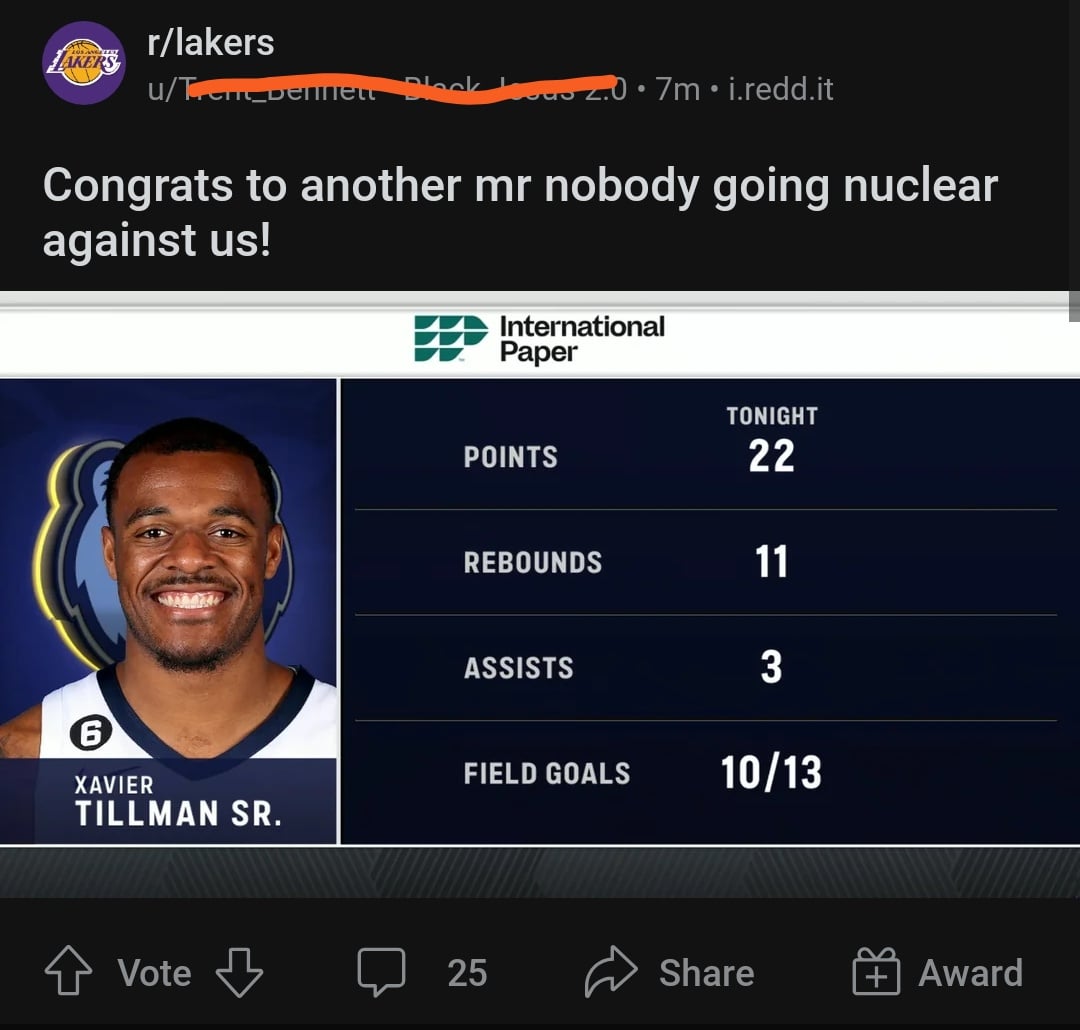This screenshot has width=1080, height=1030.
Task: Open the r/lakers subreddit link
Action: coord(210,43)
